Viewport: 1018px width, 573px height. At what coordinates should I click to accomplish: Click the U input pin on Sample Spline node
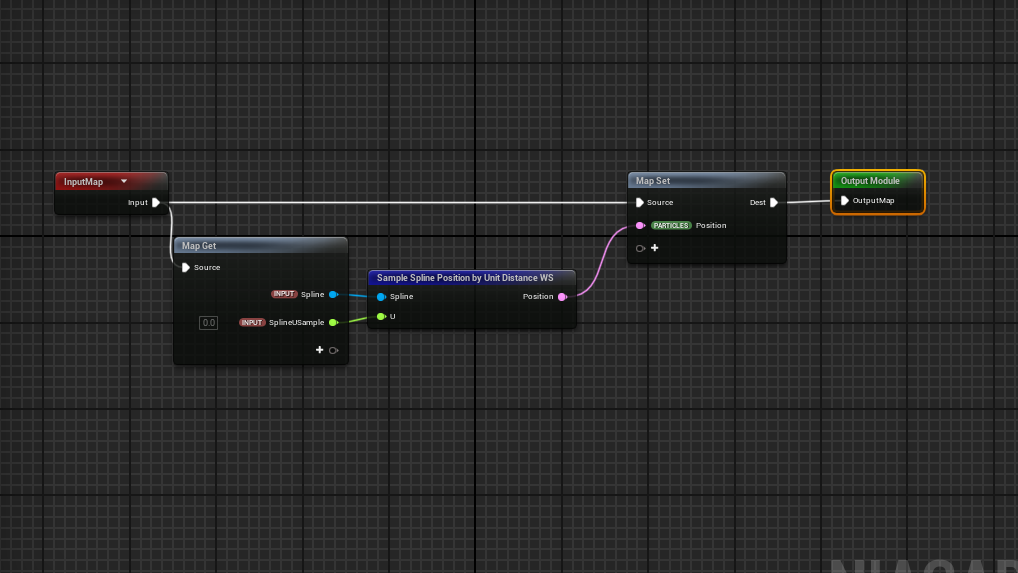tap(381, 316)
